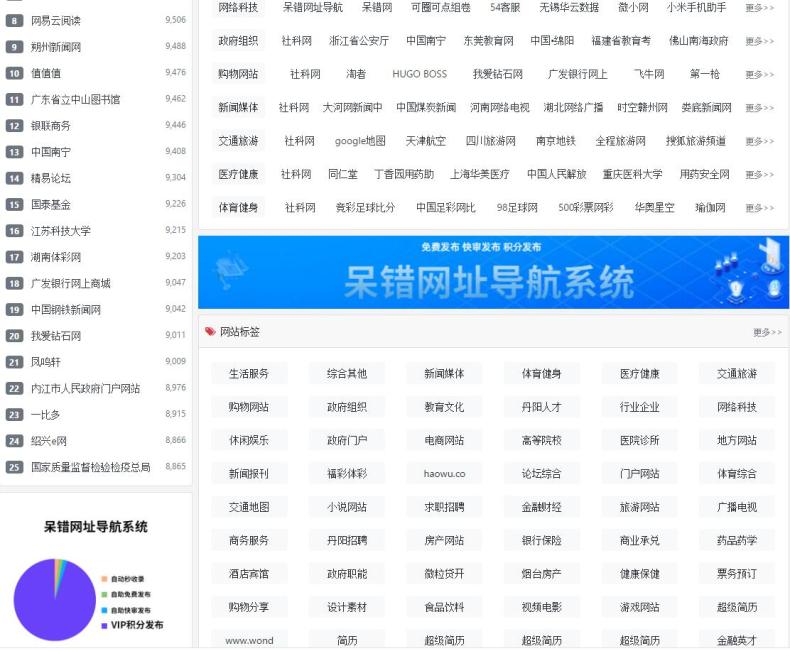This screenshot has width=790, height=651.
Task: Open the google地图 link
Action: coord(360,141)
